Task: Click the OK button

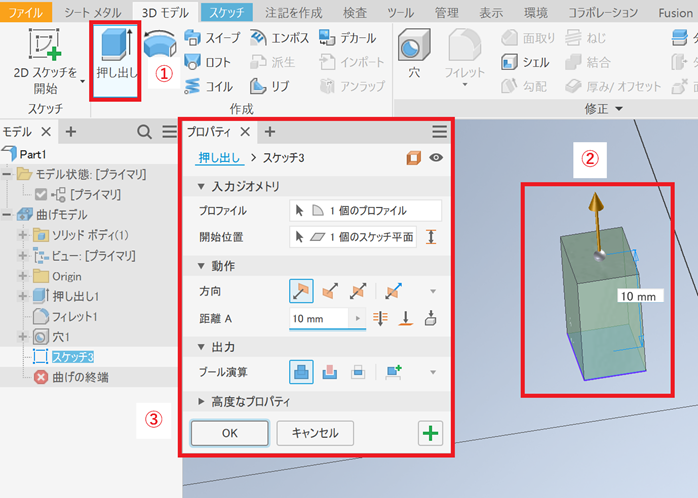Action: click(229, 433)
